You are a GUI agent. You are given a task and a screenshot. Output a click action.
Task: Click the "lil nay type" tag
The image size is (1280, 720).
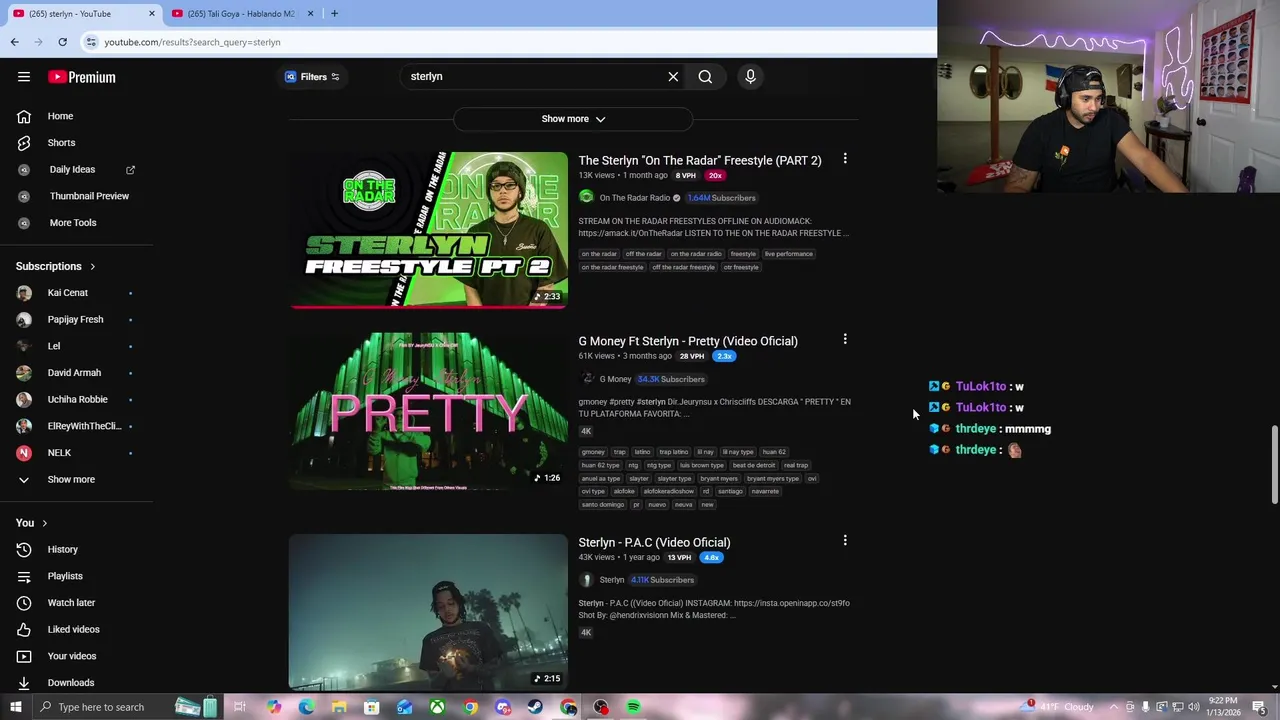[x=738, y=452]
